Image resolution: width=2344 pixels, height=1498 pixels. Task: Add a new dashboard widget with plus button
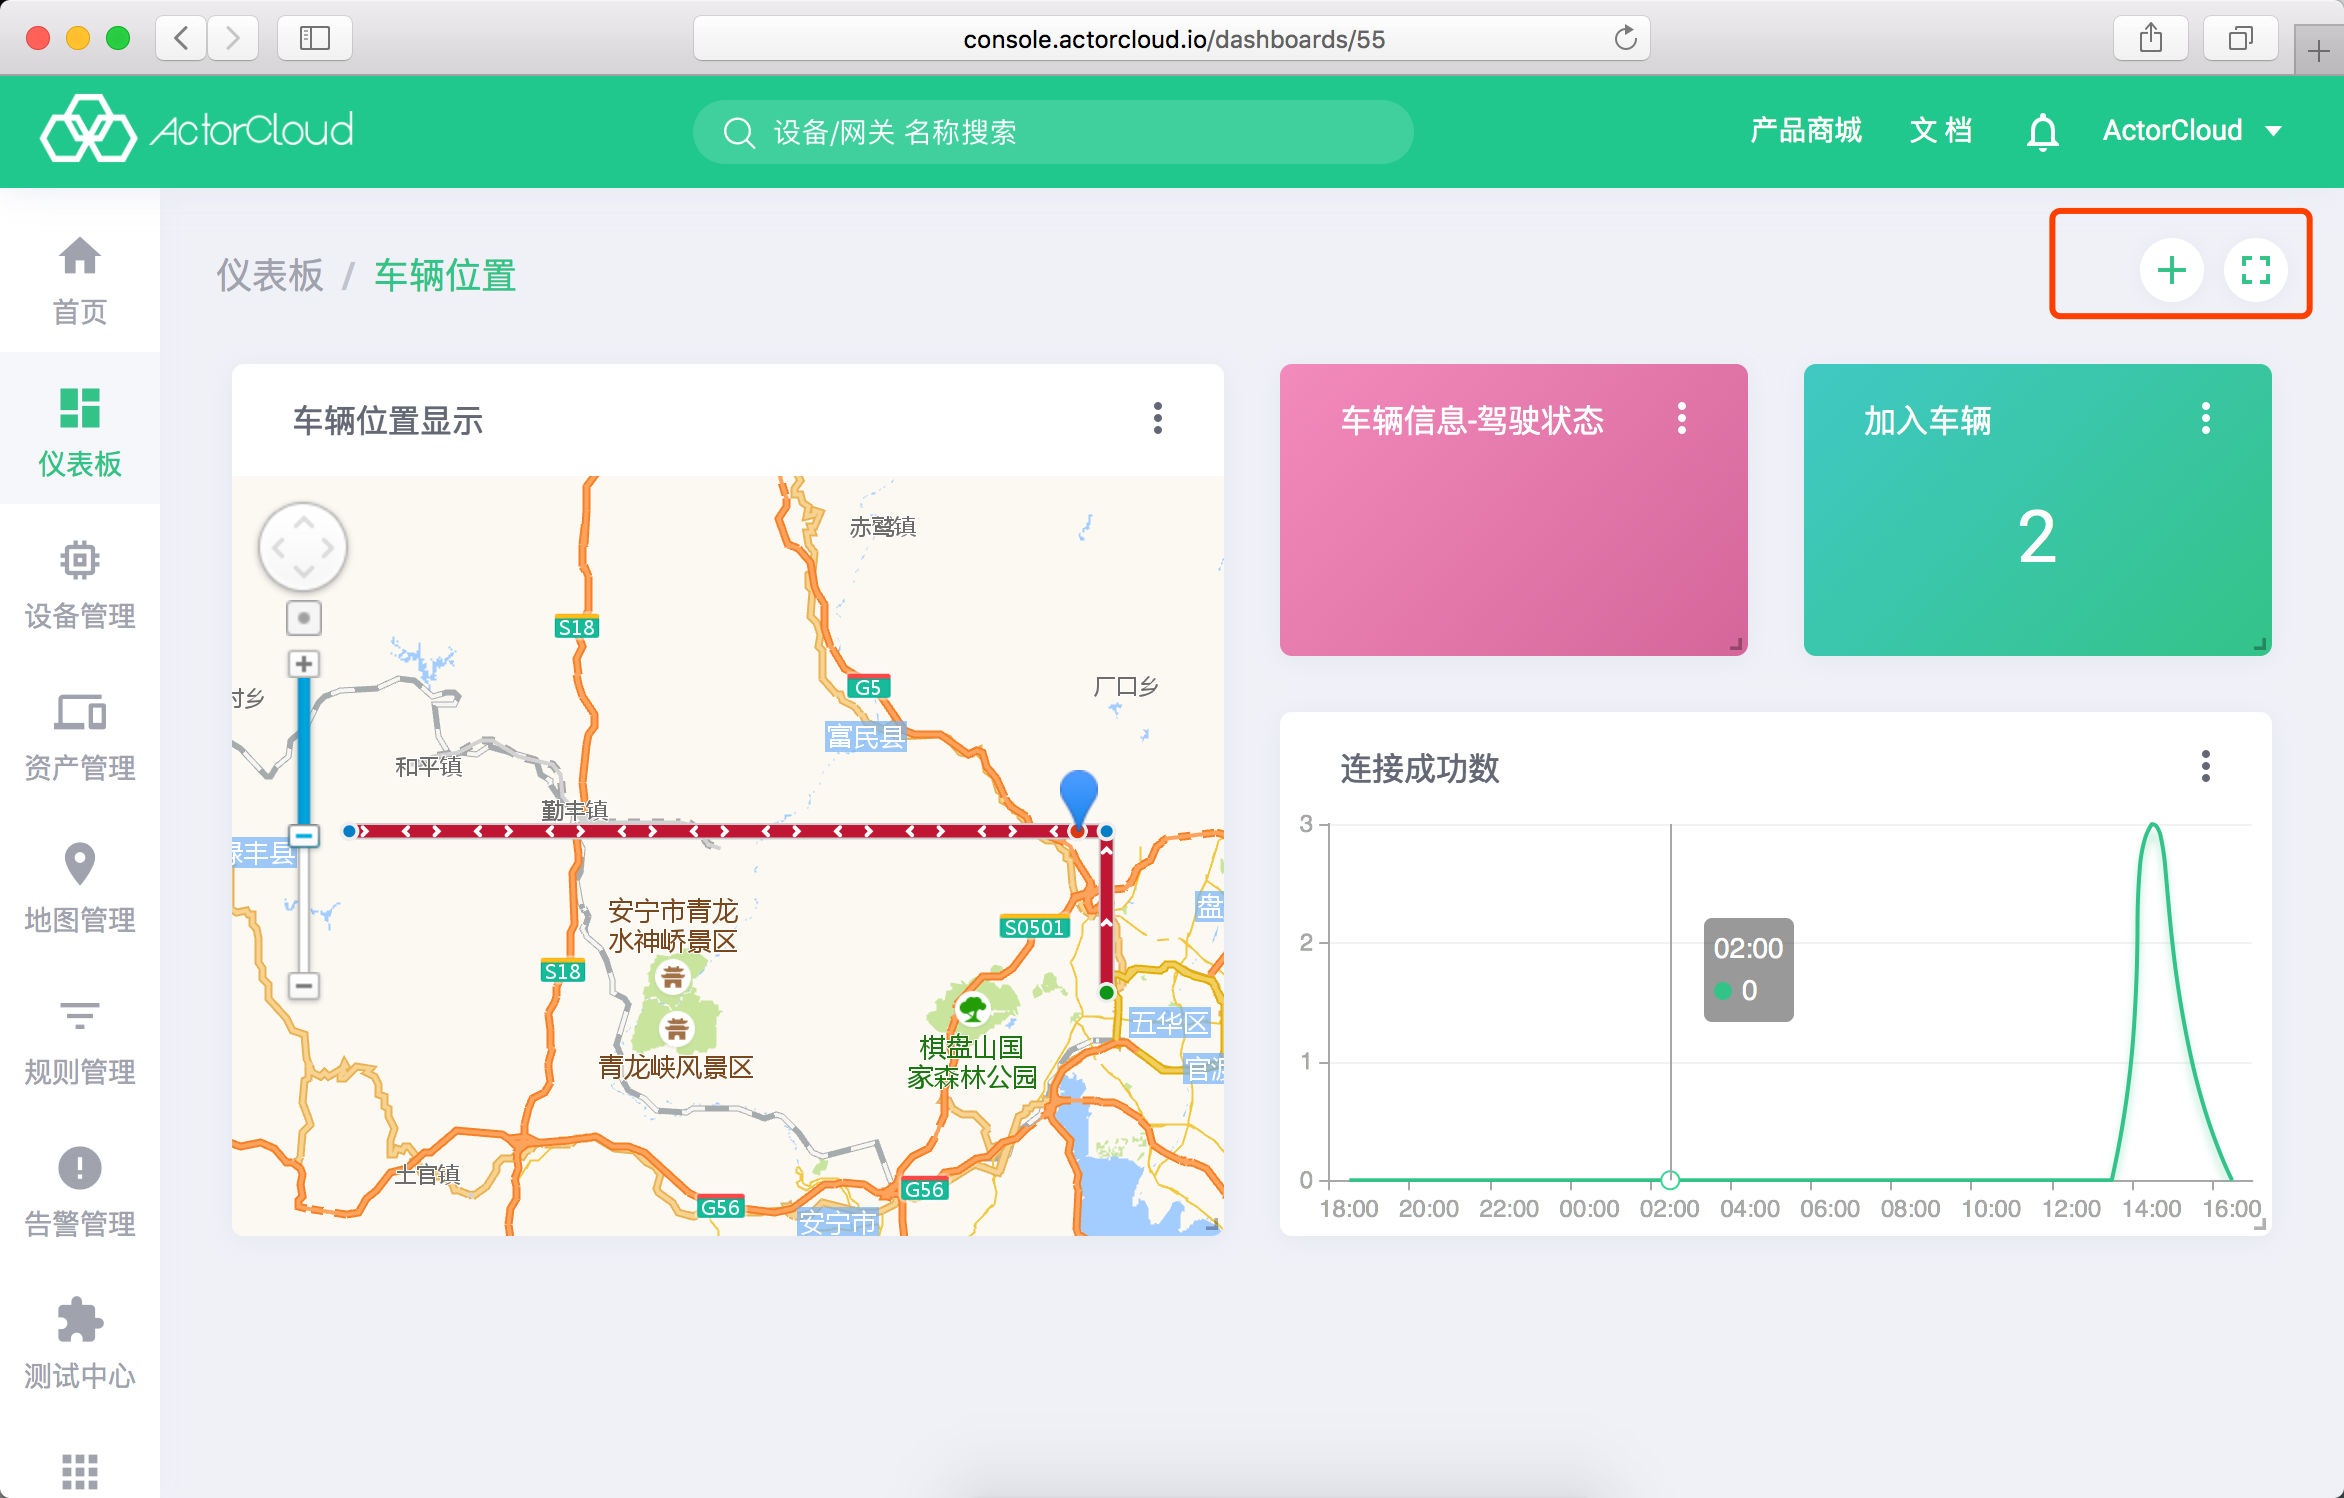[x=2171, y=270]
